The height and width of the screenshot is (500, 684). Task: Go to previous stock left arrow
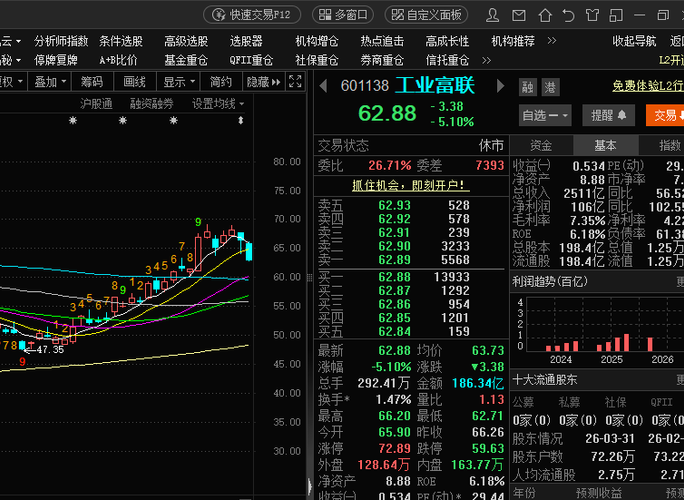pyautogui.click(x=323, y=86)
